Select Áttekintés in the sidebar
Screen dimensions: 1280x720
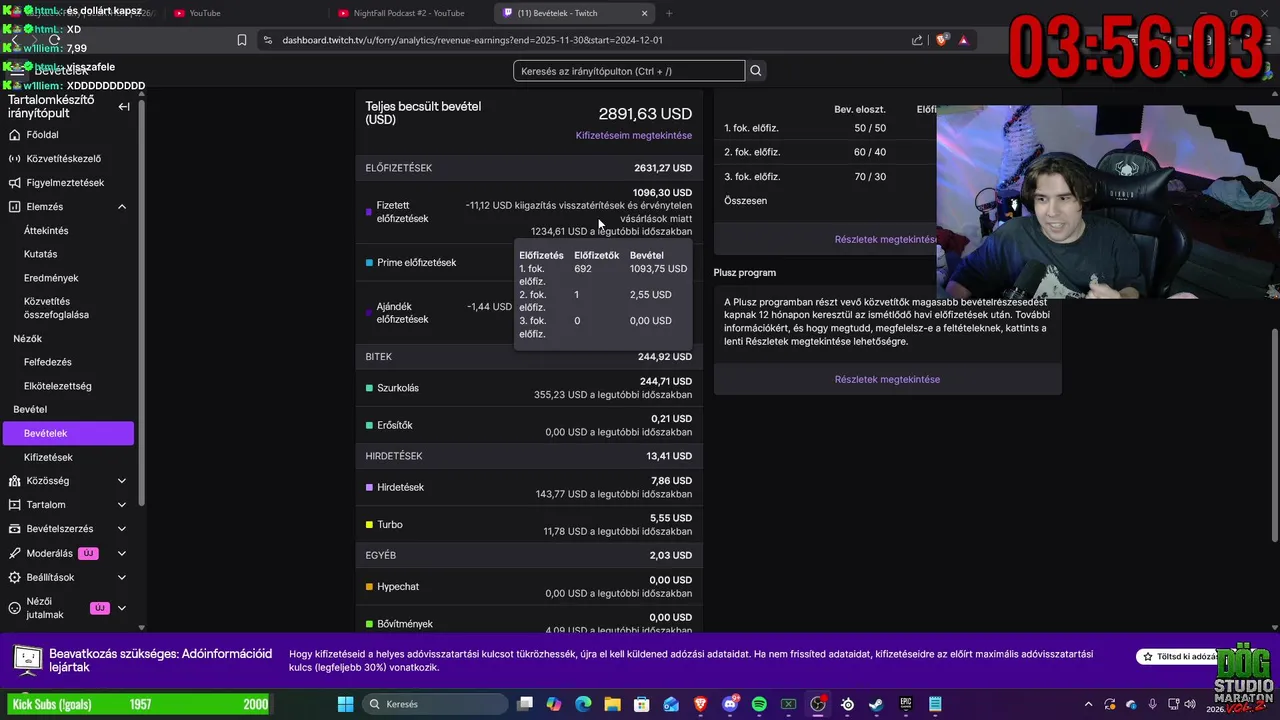coord(46,230)
